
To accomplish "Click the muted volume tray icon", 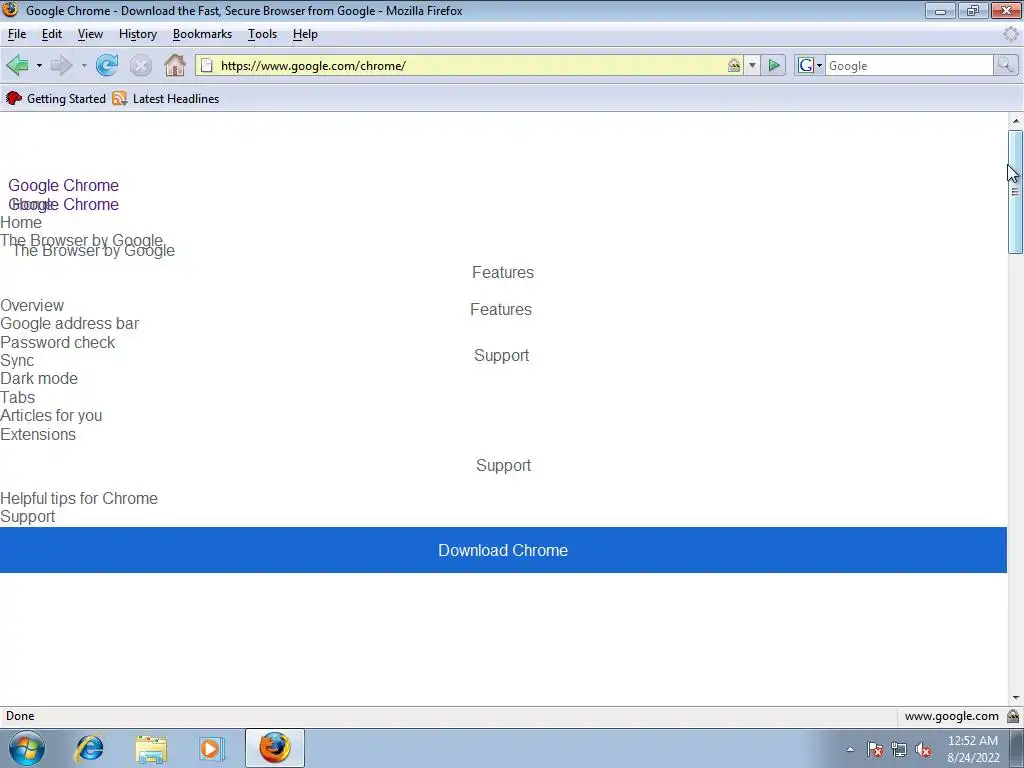I will tap(923, 750).
